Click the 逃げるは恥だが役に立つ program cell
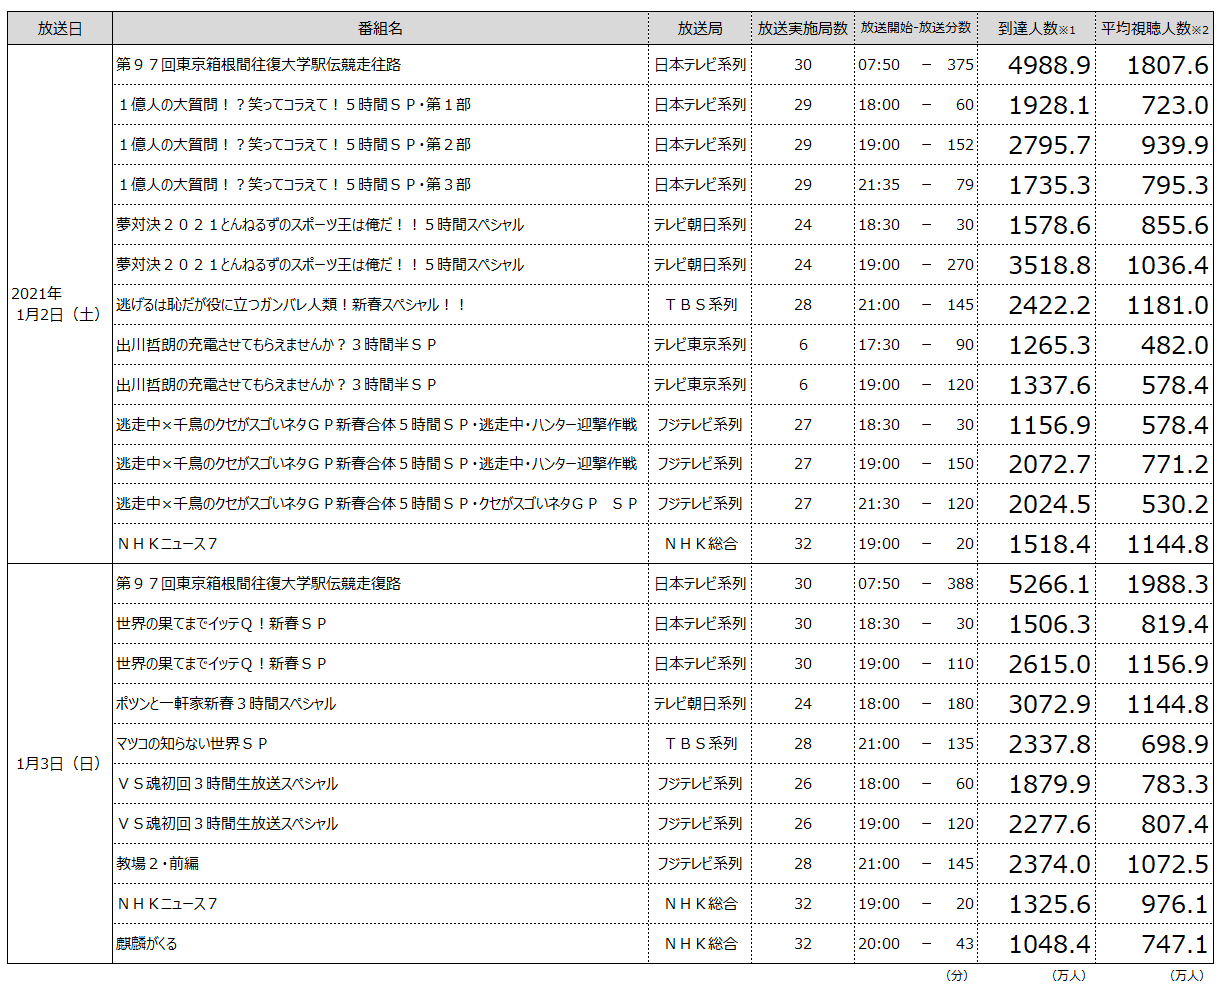1227x993 pixels. [380, 304]
